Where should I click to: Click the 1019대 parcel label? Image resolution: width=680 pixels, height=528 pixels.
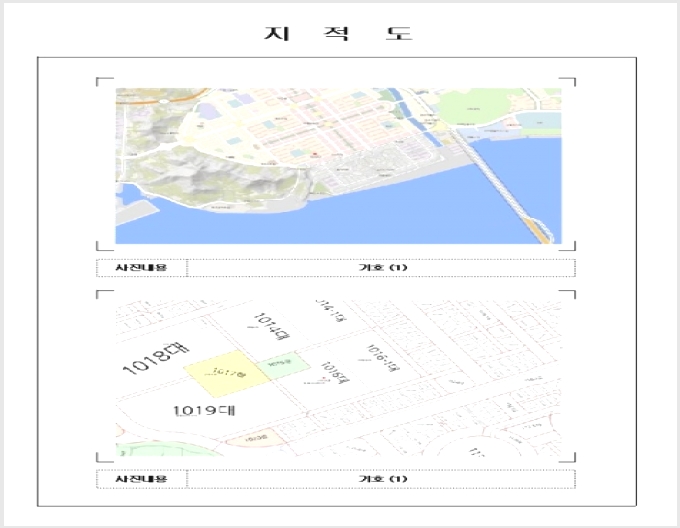(204, 410)
